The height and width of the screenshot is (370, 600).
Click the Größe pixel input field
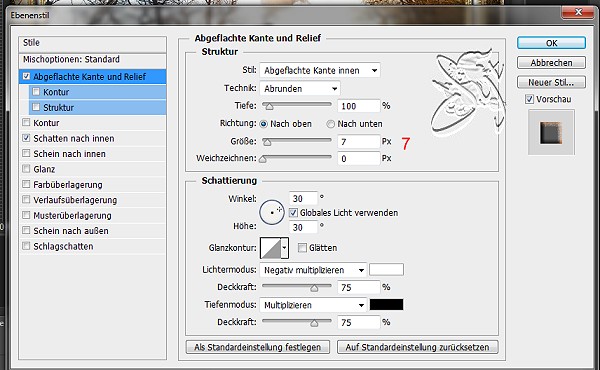[359, 142]
